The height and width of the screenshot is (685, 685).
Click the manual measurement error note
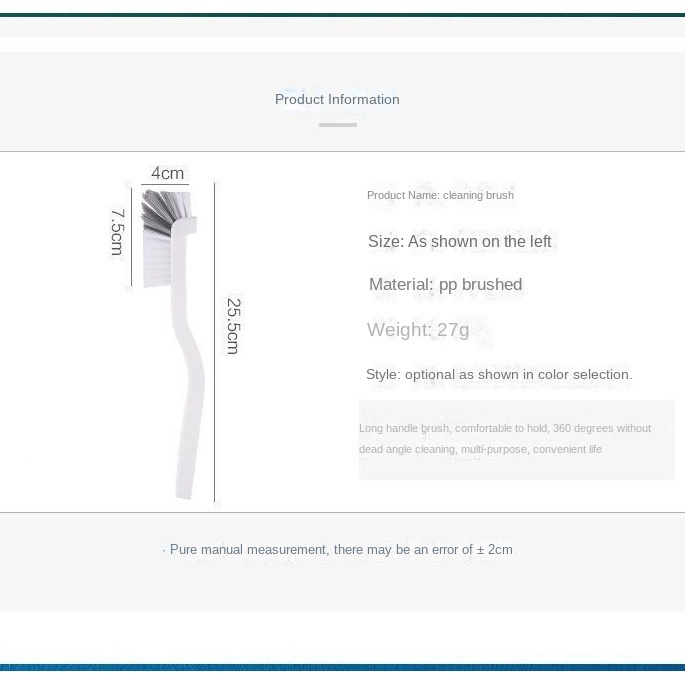click(337, 549)
